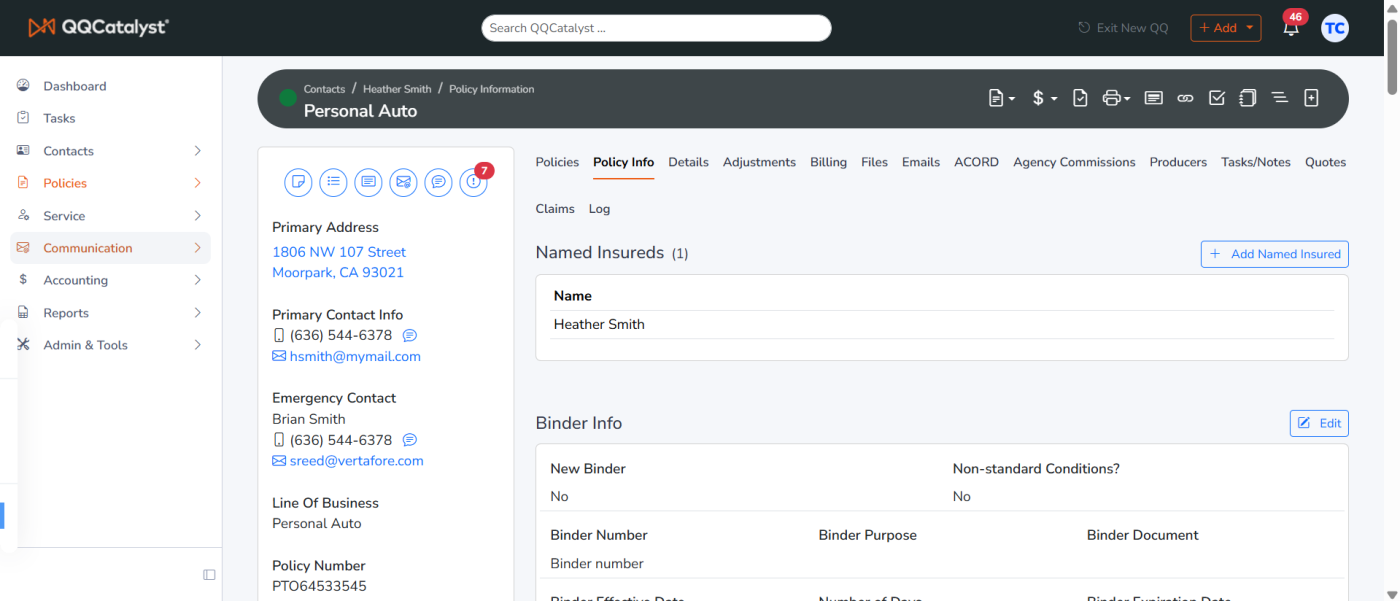Open the Producers tab
Screen dimensions: 1400x601
tap(1178, 162)
